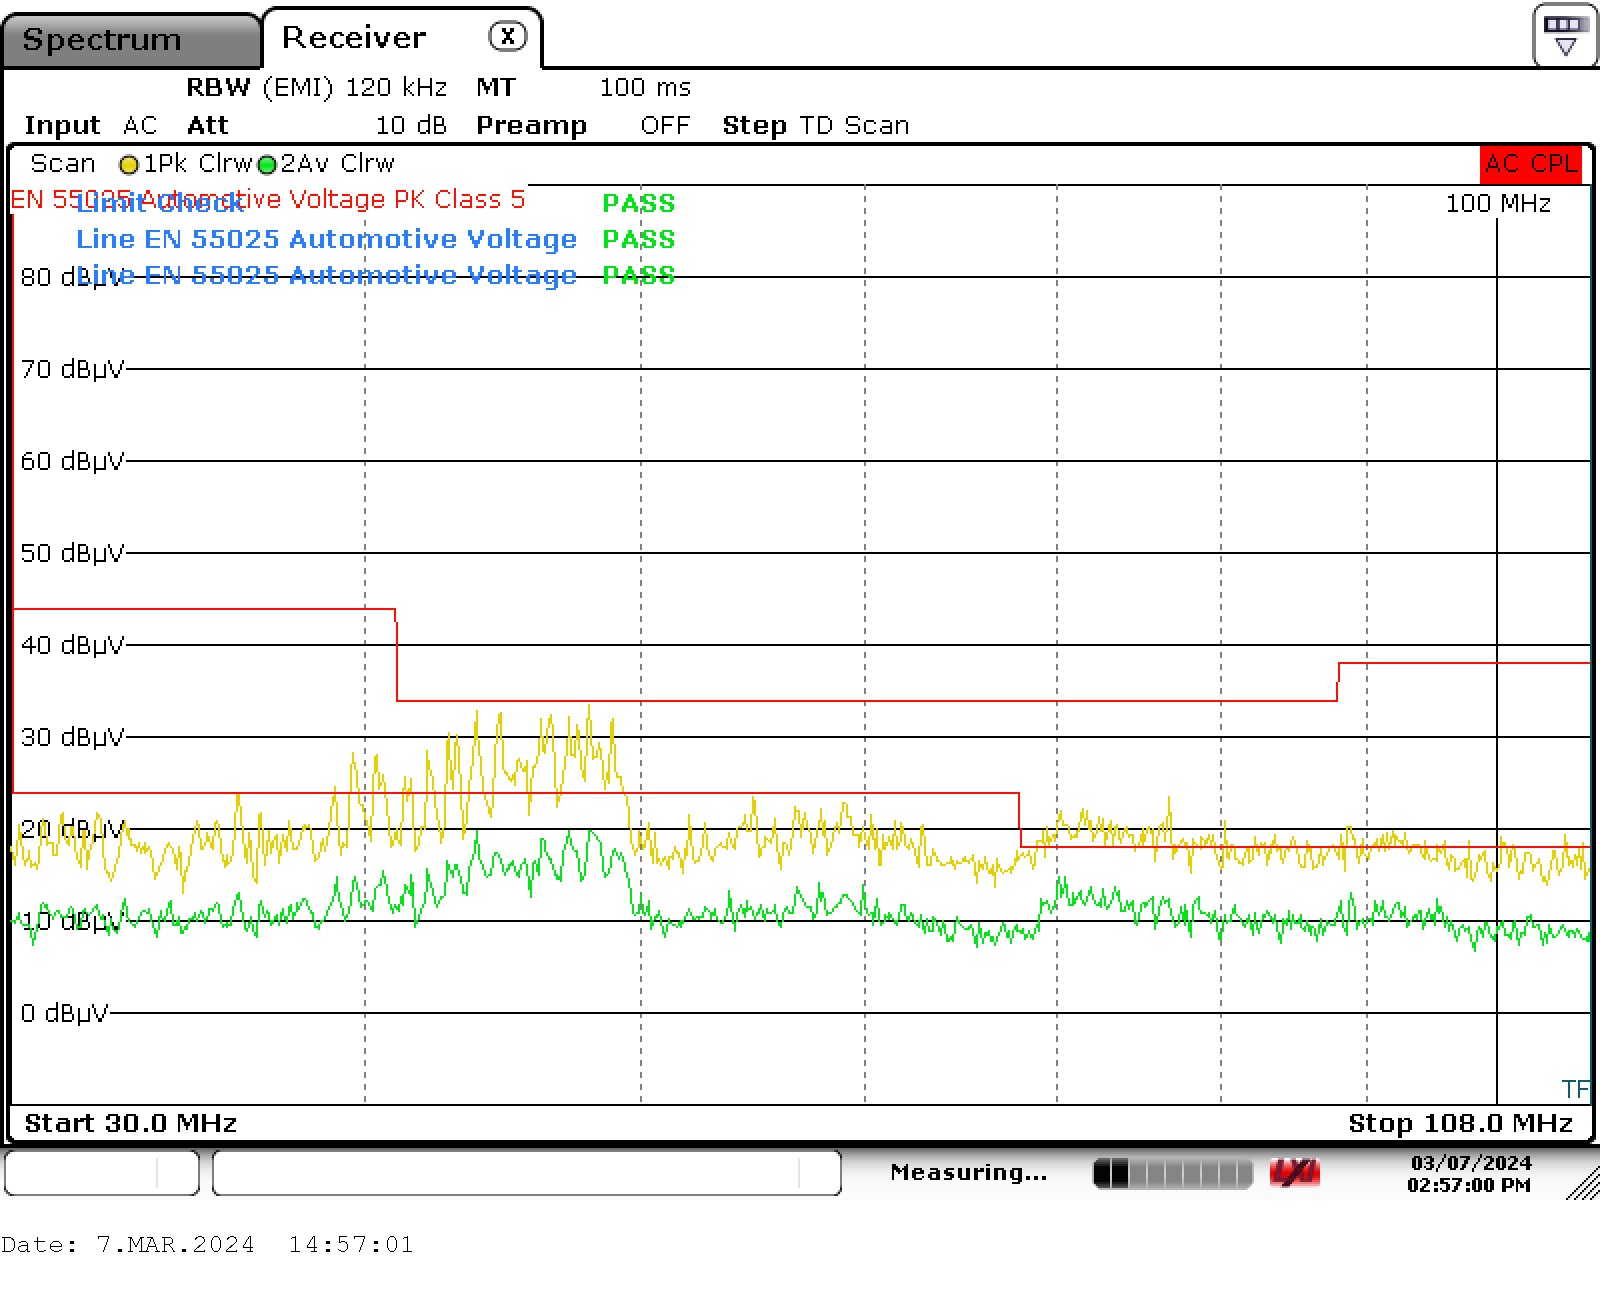Click the window resize grip at bottom-right

1583,1183
